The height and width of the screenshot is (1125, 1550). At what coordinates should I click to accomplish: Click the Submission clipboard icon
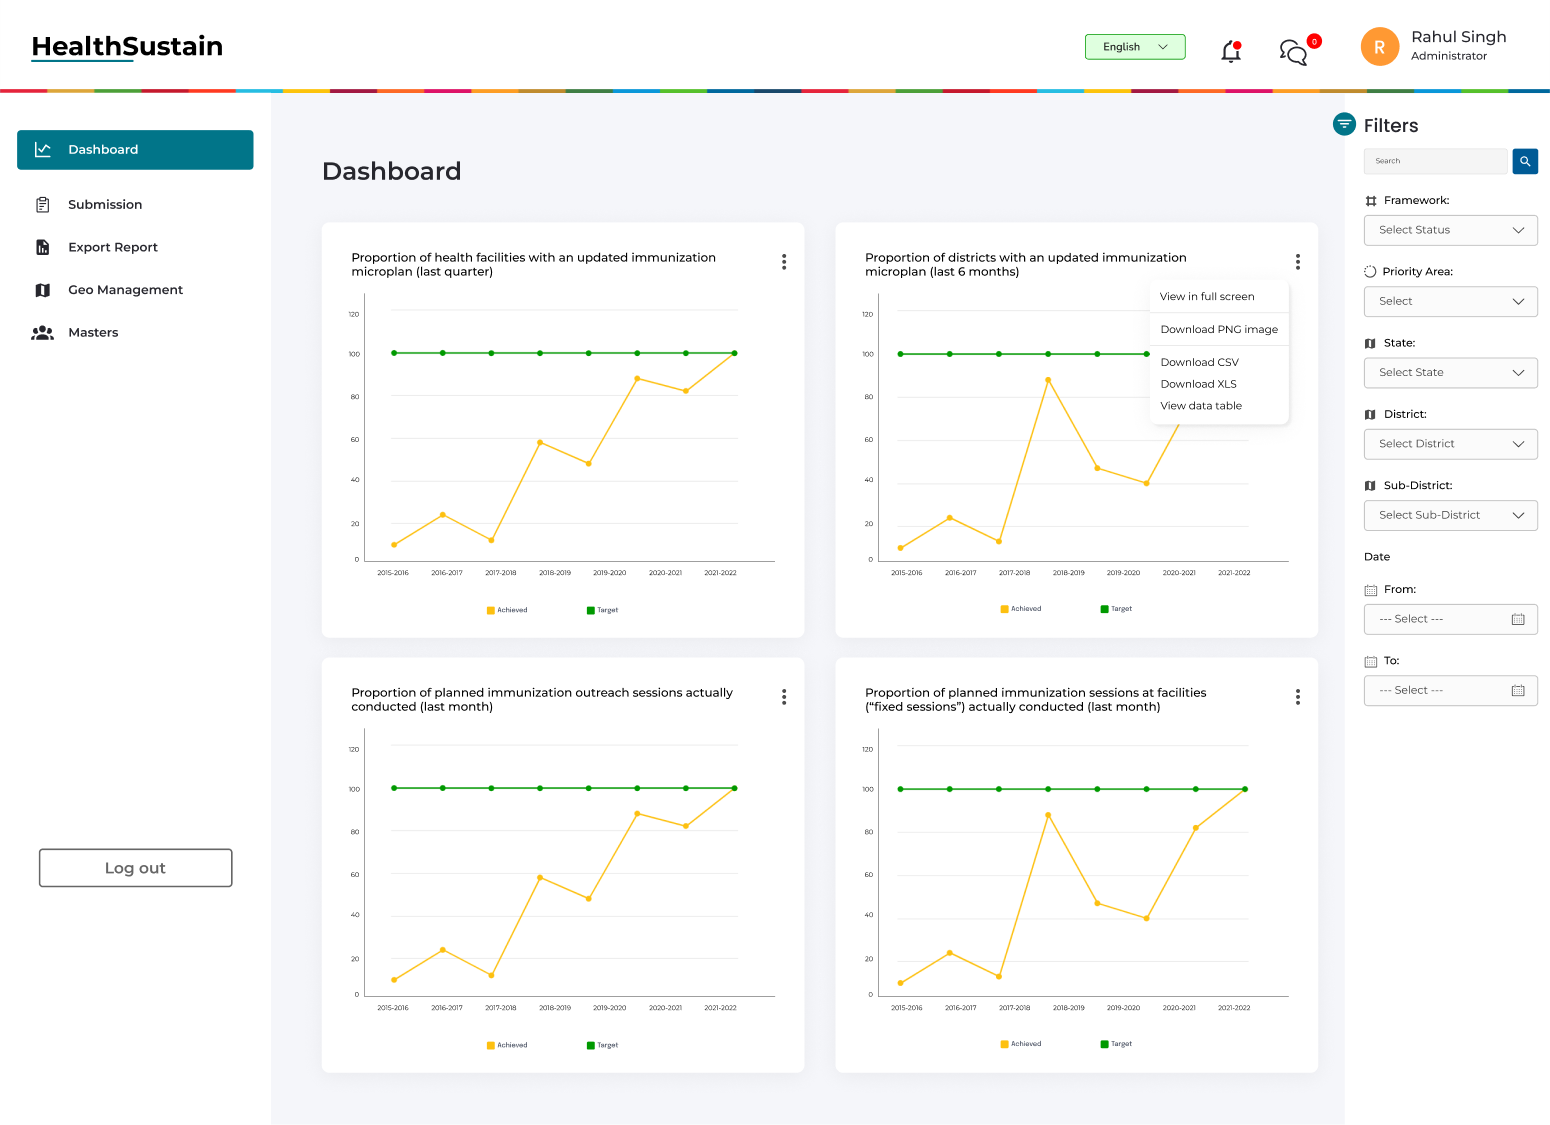tap(42, 205)
